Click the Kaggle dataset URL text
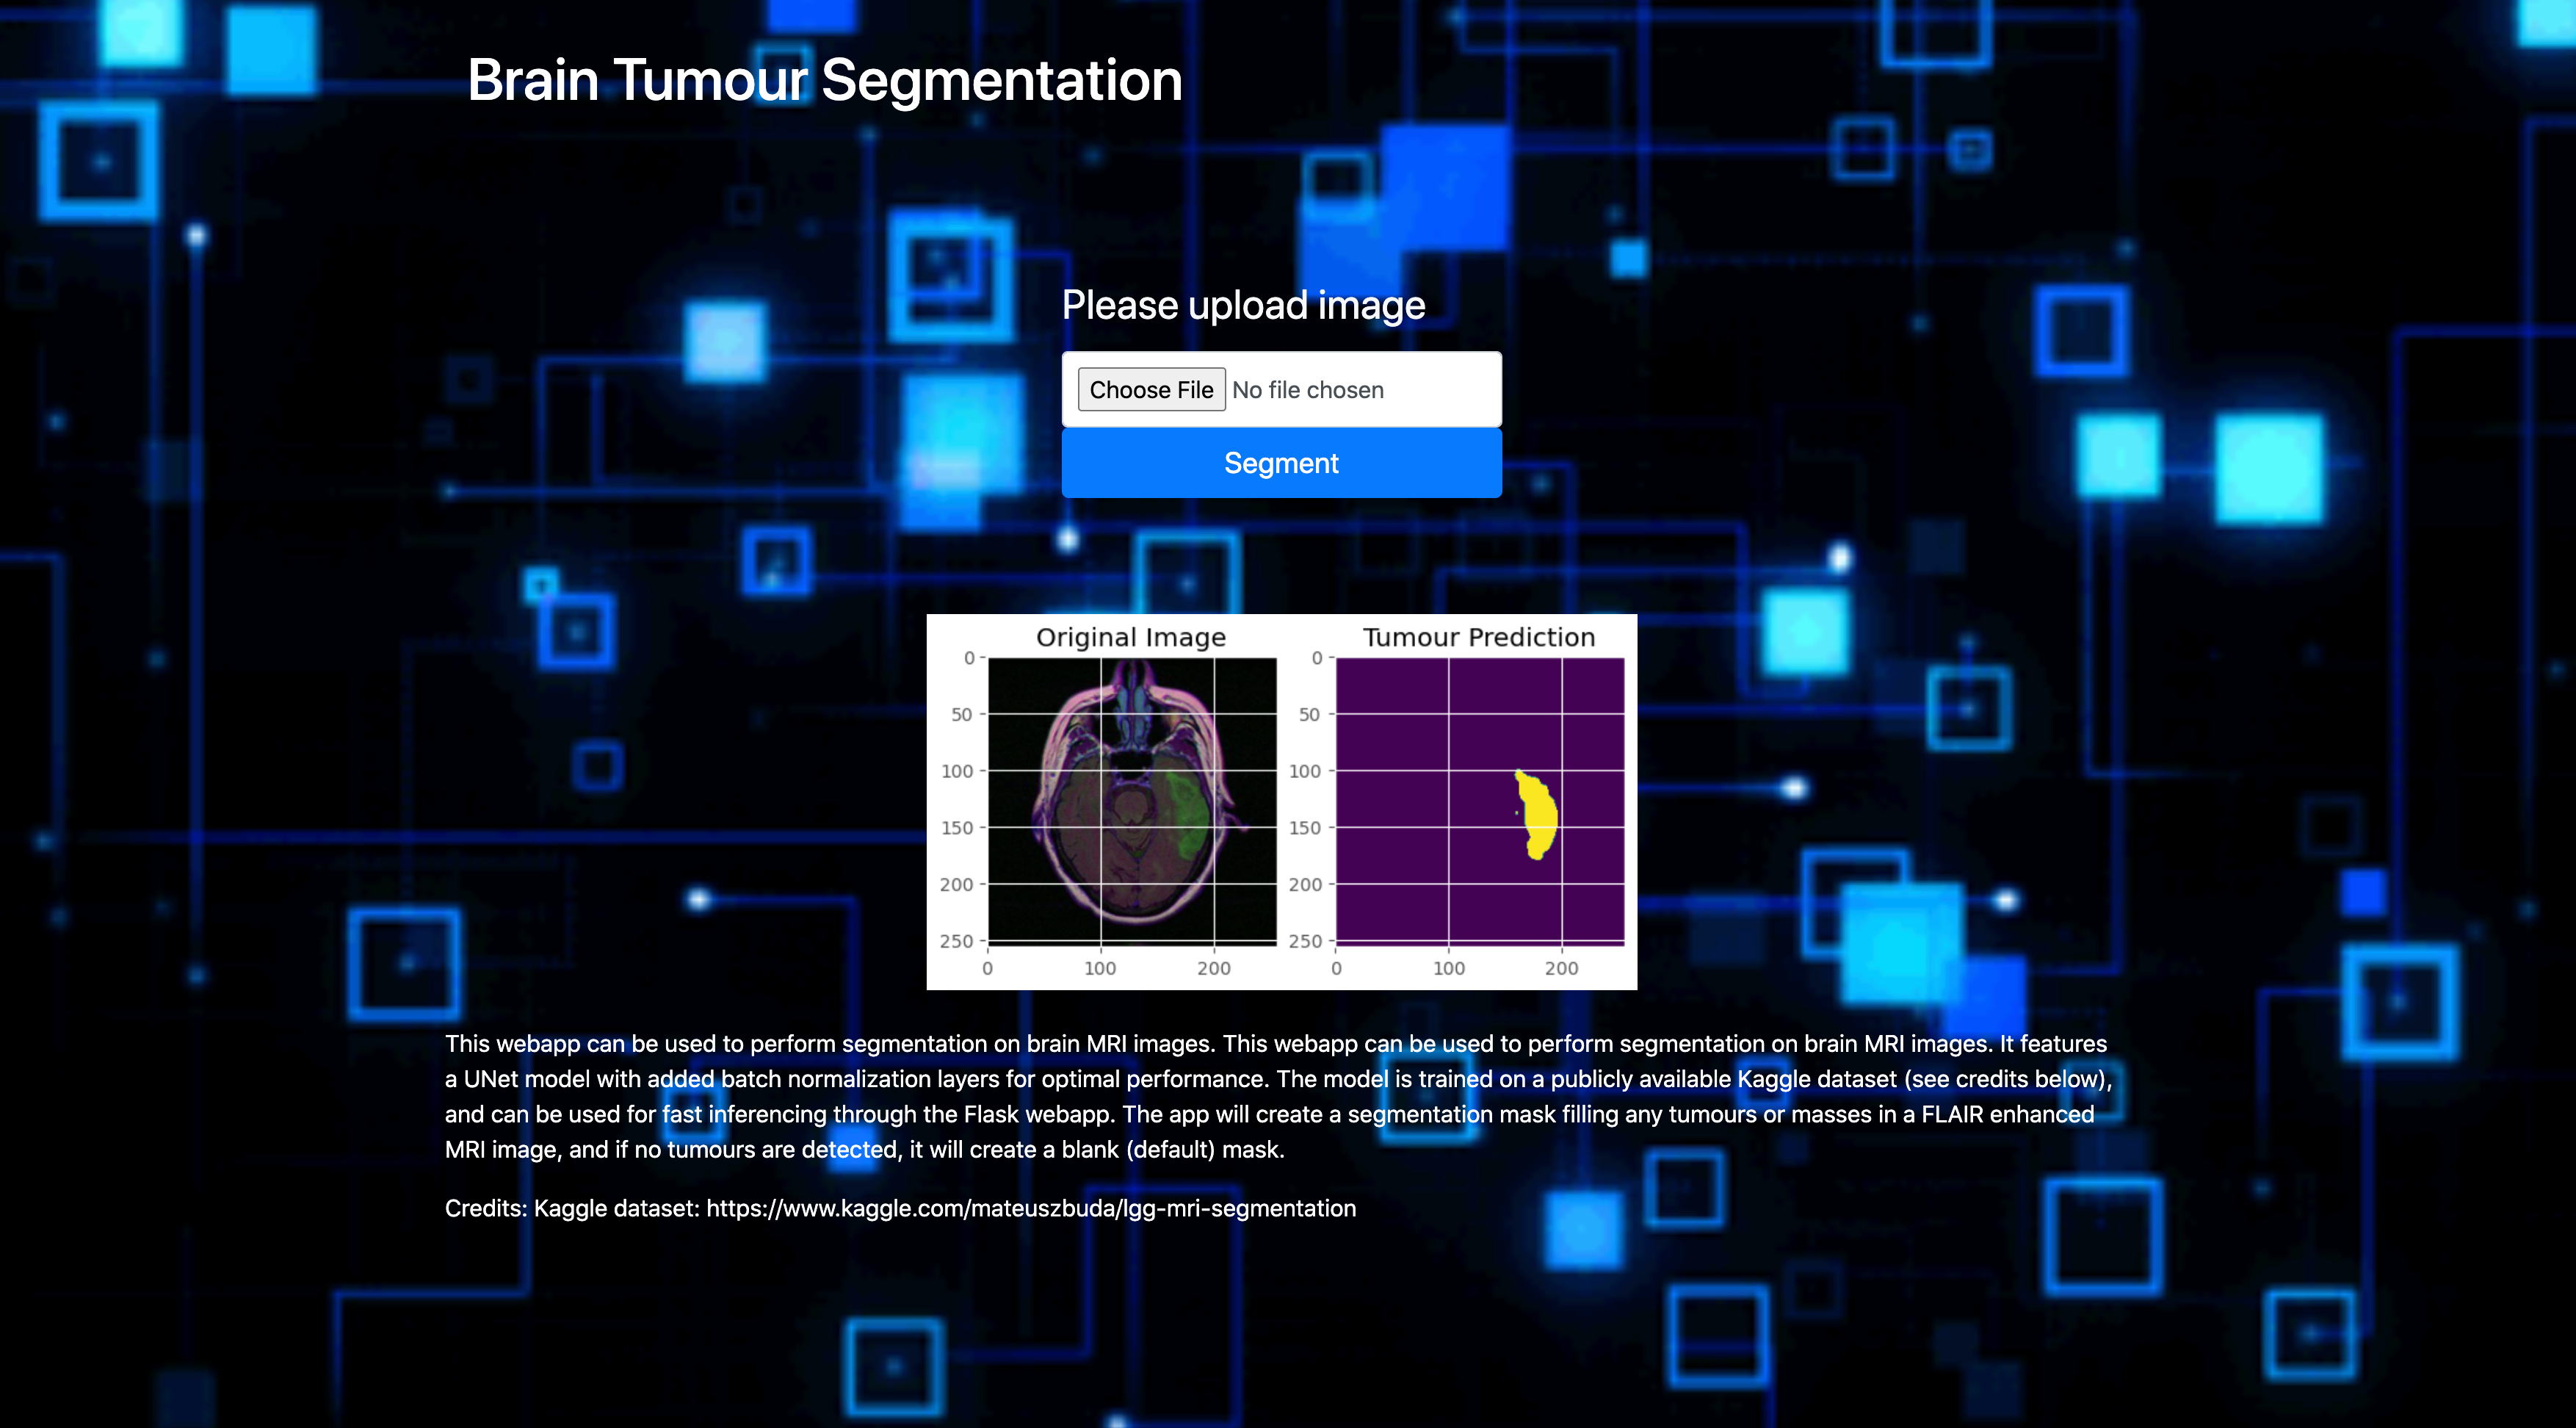Viewport: 2576px width, 1428px height. click(x=1030, y=1208)
